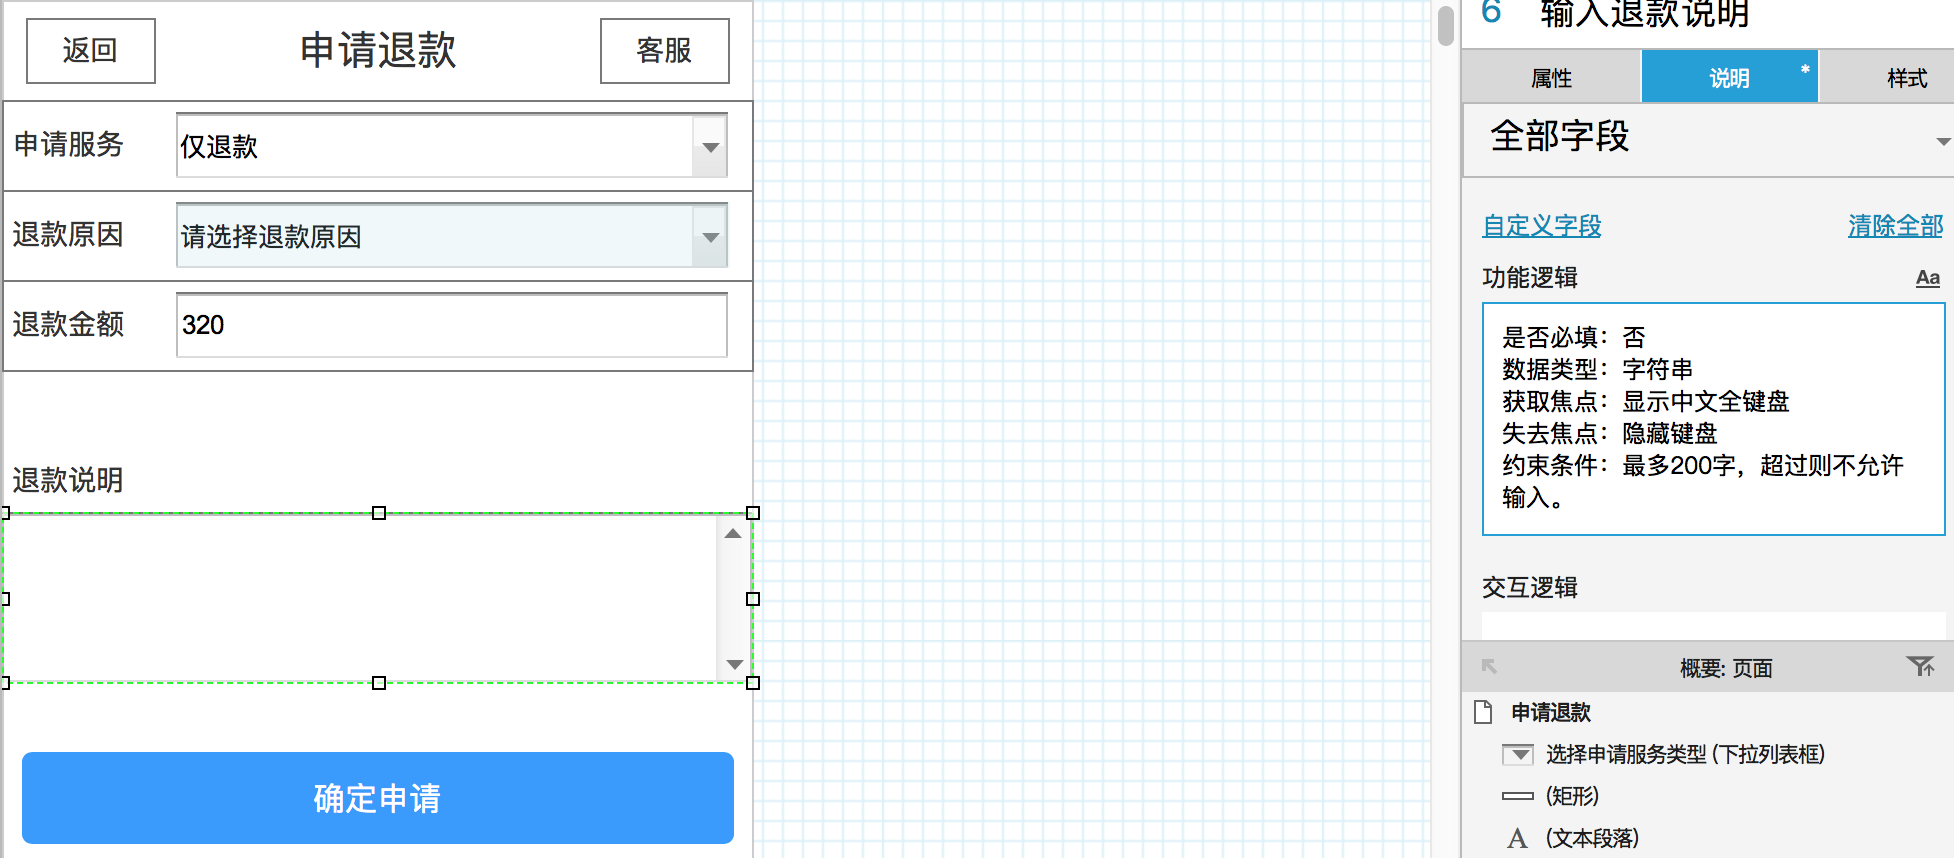Image resolution: width=1954 pixels, height=858 pixels.
Task: Switch to the 属性 tab
Action: click(x=1551, y=78)
